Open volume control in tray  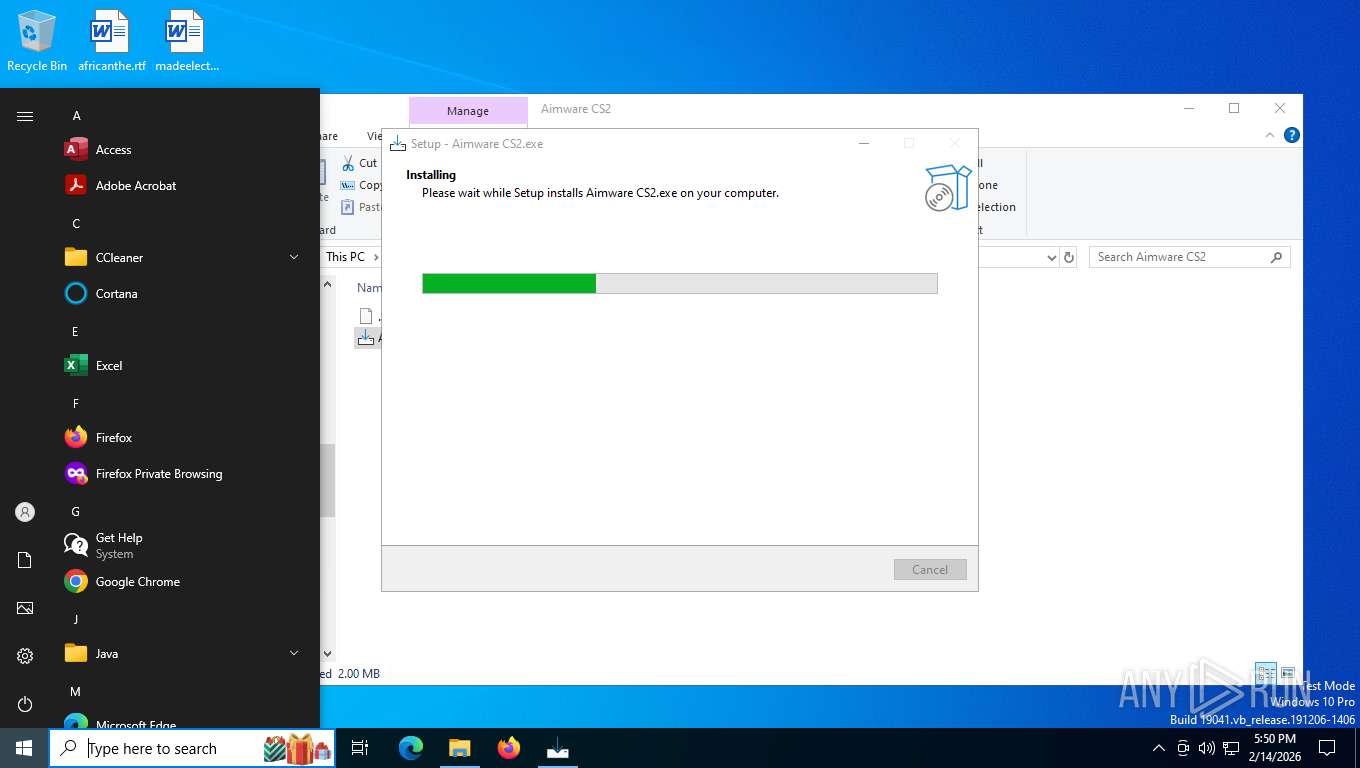click(1207, 748)
